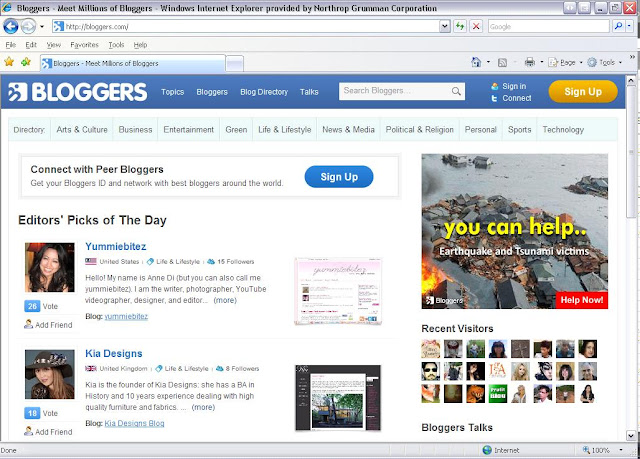Click the Add to Favorites star icon
The height and width of the screenshot is (459, 640).
pyautogui.click(x=26, y=62)
